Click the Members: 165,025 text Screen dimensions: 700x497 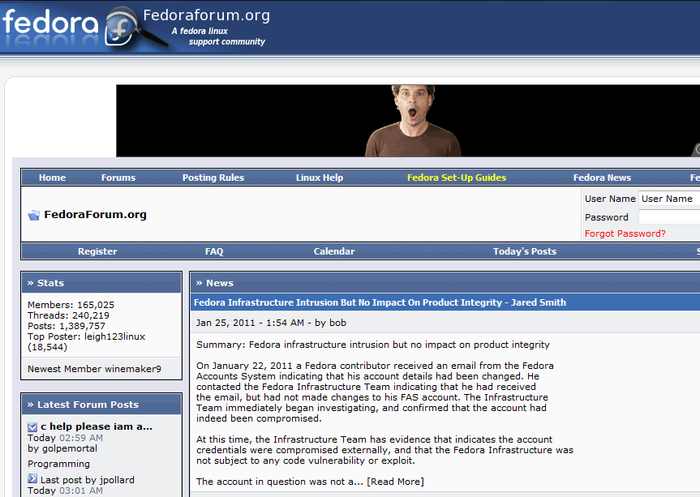[71, 305]
